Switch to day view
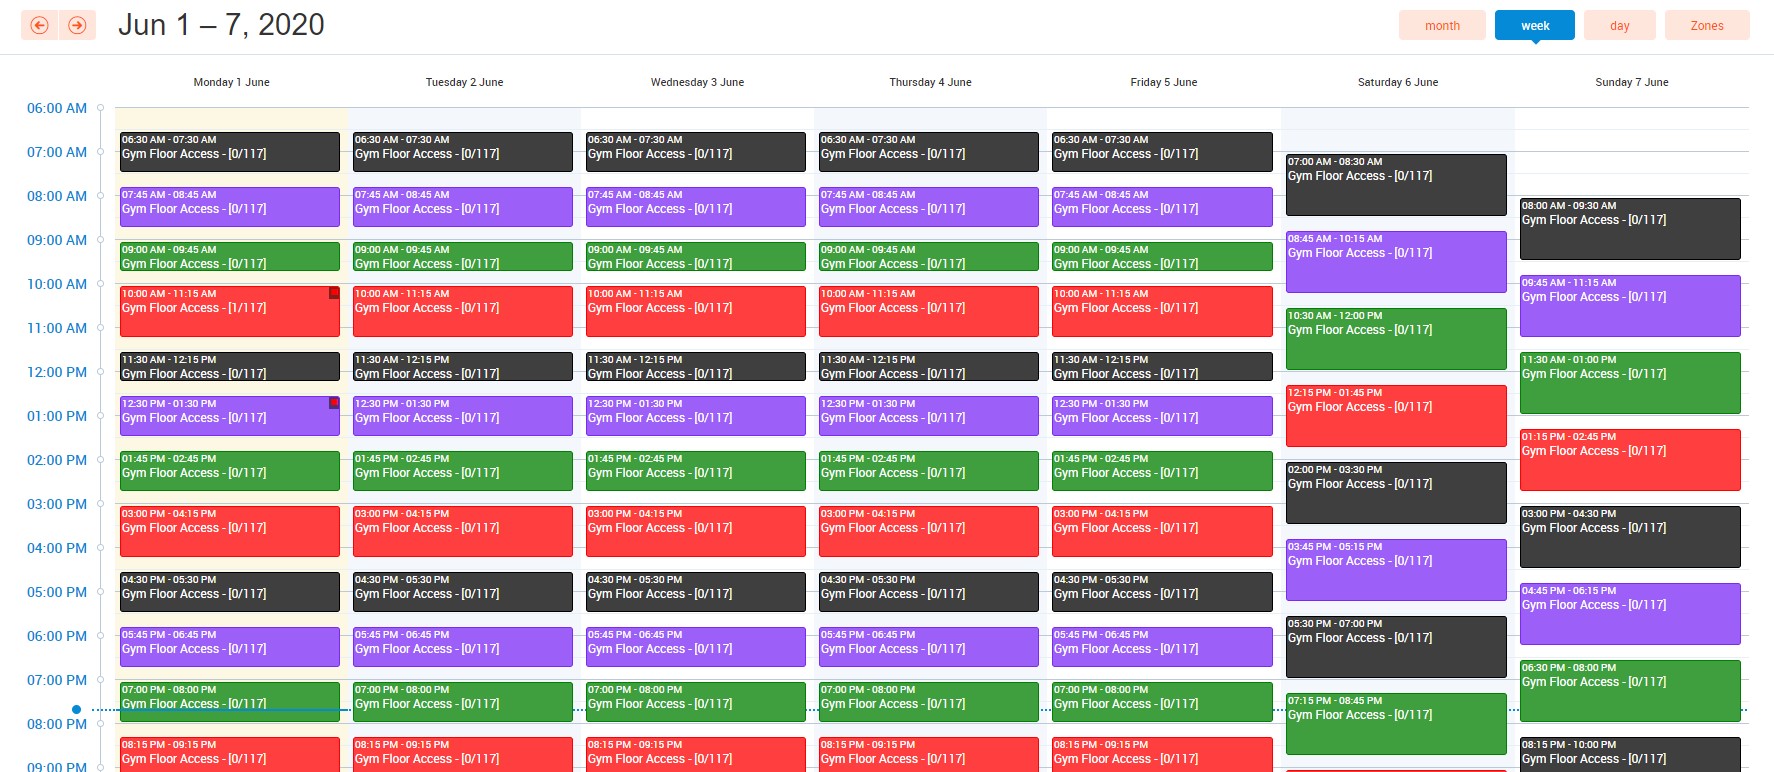The width and height of the screenshot is (1774, 772). [1619, 26]
